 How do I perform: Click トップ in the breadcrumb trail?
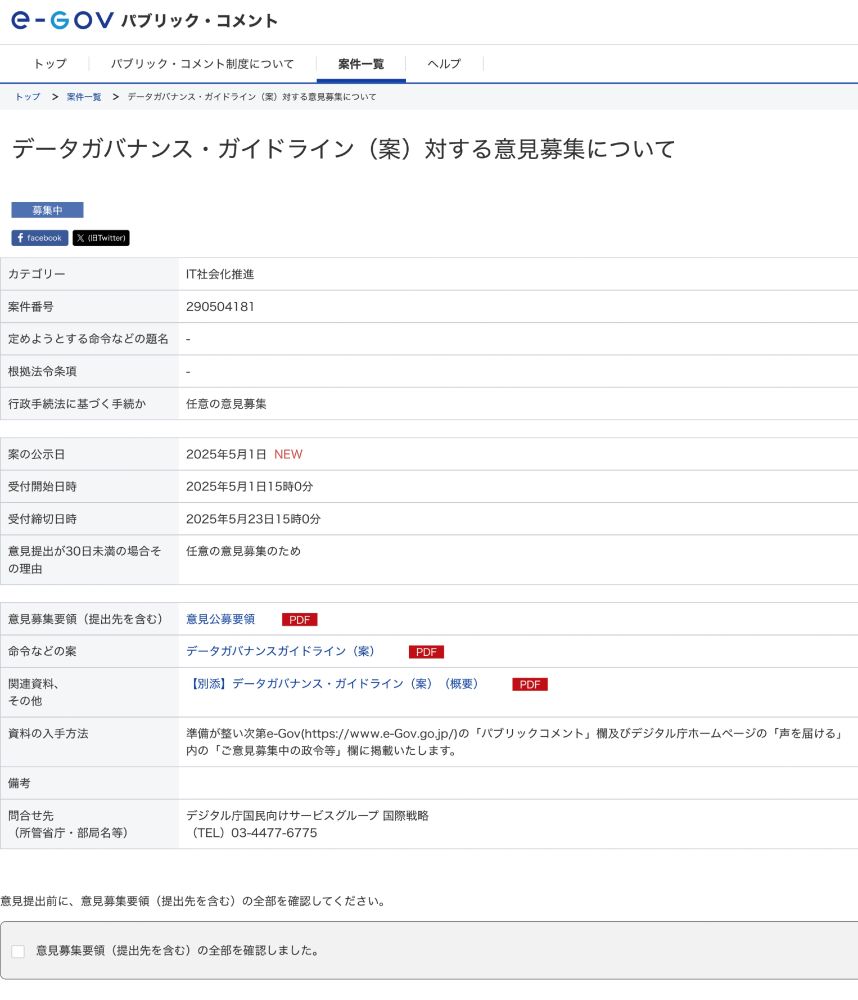coord(26,97)
